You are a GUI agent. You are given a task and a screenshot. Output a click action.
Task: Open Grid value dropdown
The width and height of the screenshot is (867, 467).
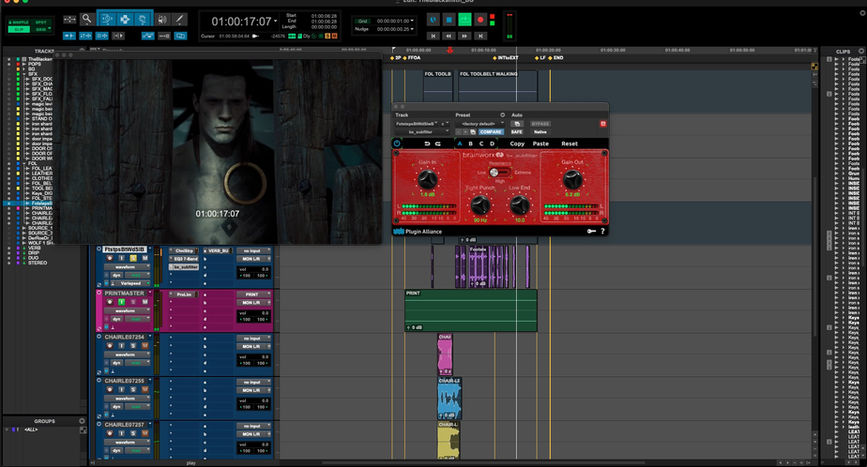click(412, 20)
